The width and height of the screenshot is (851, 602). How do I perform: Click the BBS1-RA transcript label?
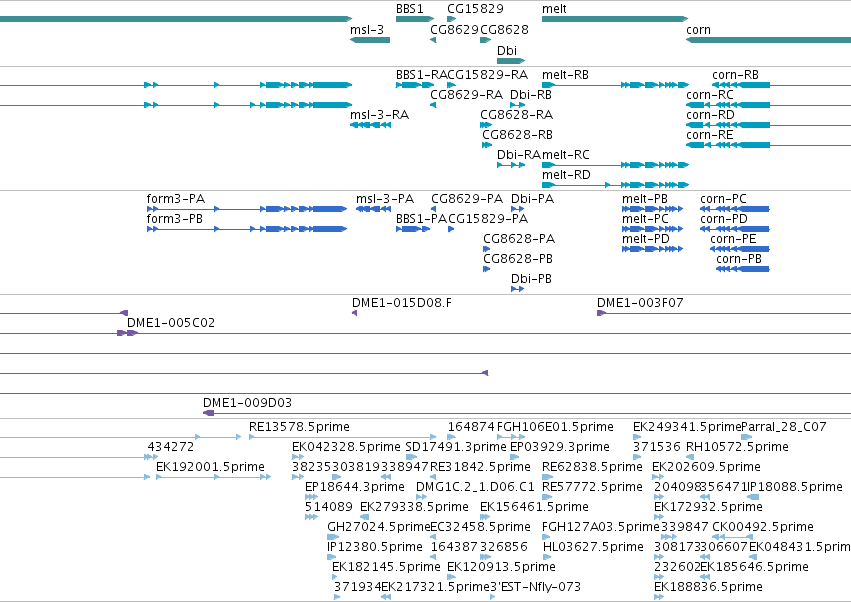[422, 75]
